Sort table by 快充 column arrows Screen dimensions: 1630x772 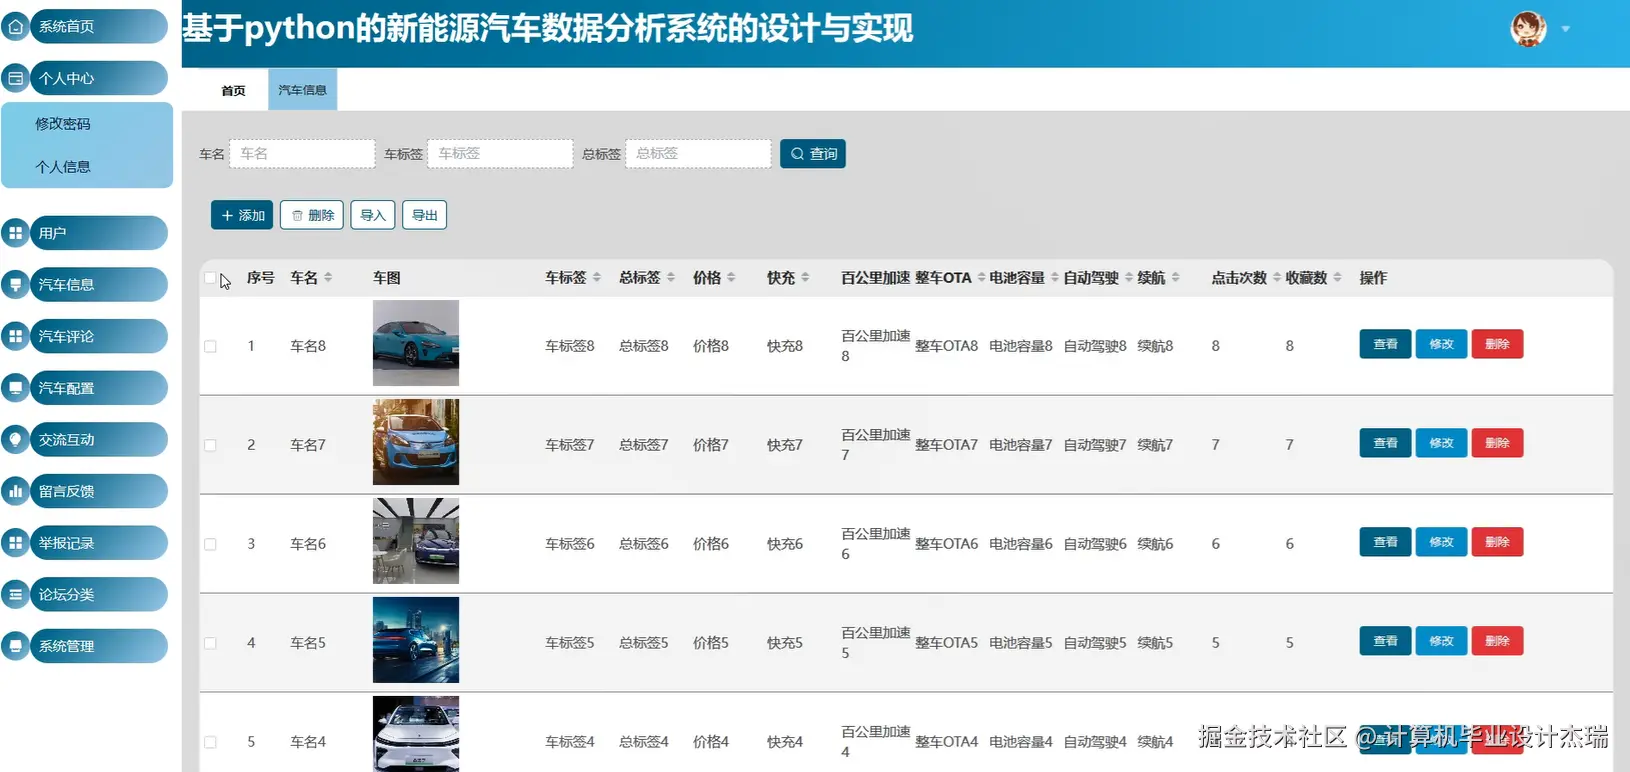tap(805, 277)
